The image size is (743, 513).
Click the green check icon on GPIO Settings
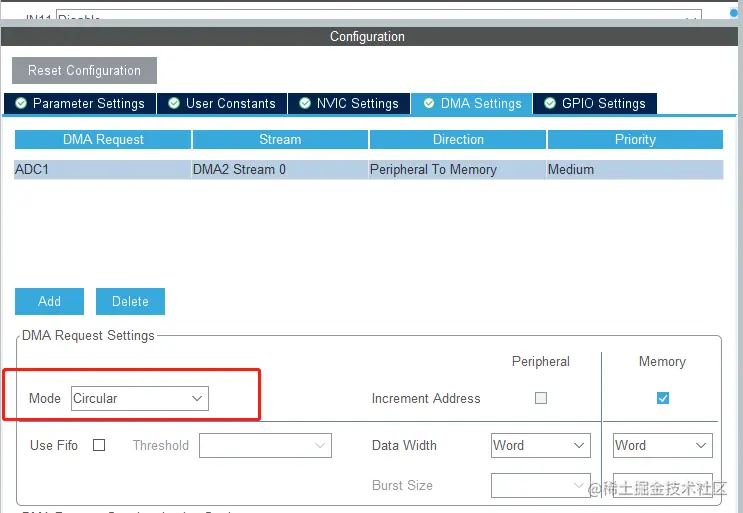(550, 103)
